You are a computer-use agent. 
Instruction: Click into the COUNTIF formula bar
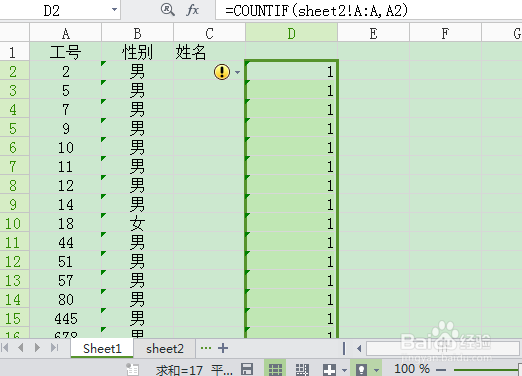pos(368,10)
